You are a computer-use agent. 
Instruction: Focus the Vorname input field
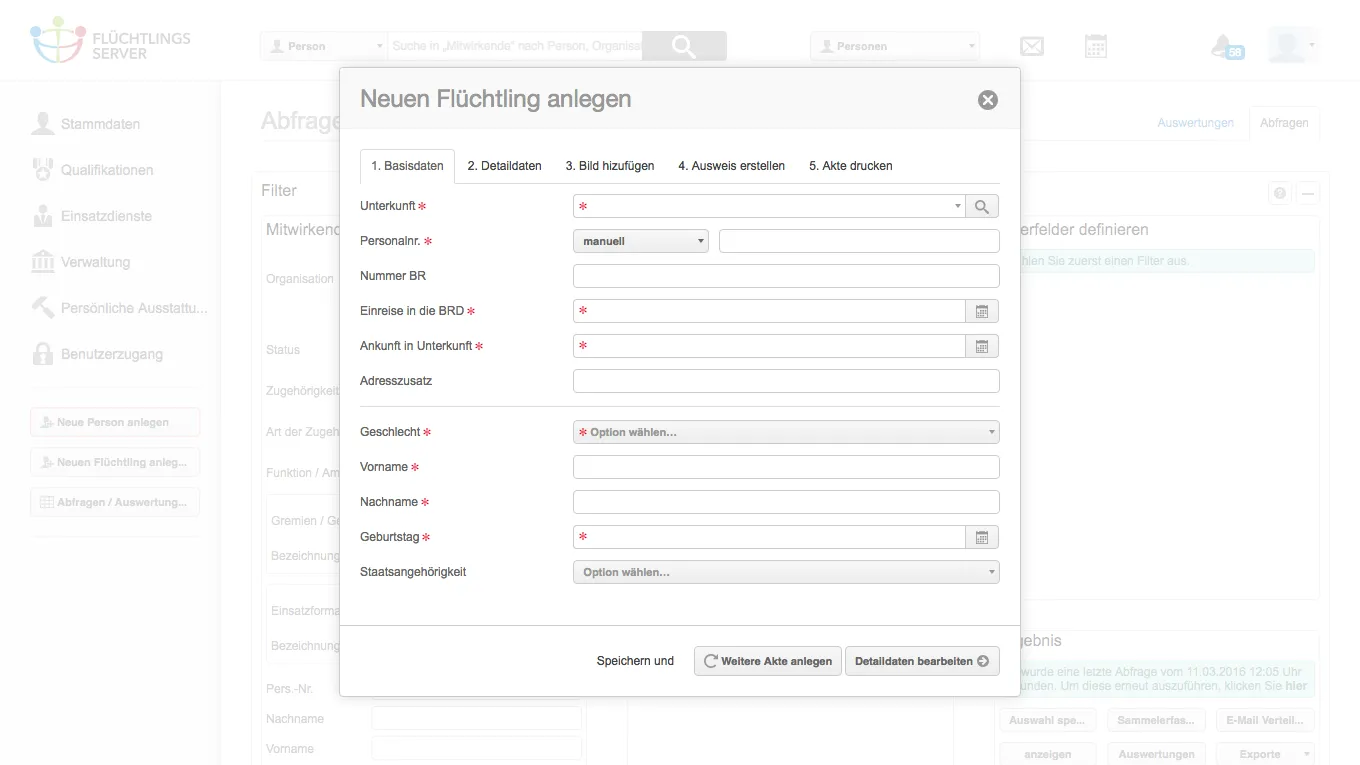coord(786,467)
